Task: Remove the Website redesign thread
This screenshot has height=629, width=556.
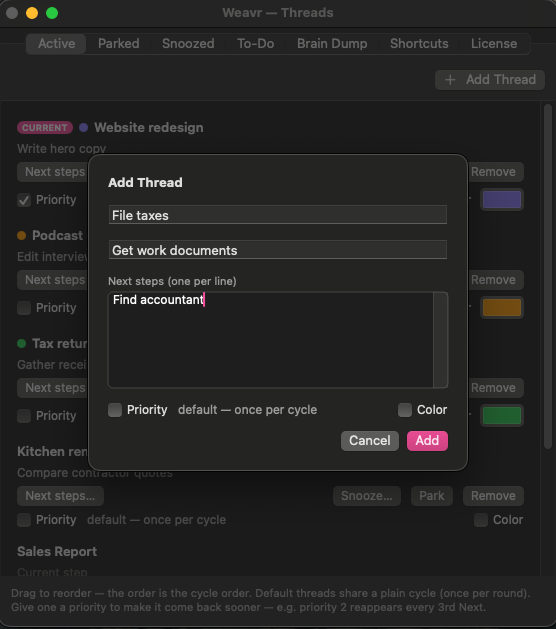Action: [x=496, y=172]
